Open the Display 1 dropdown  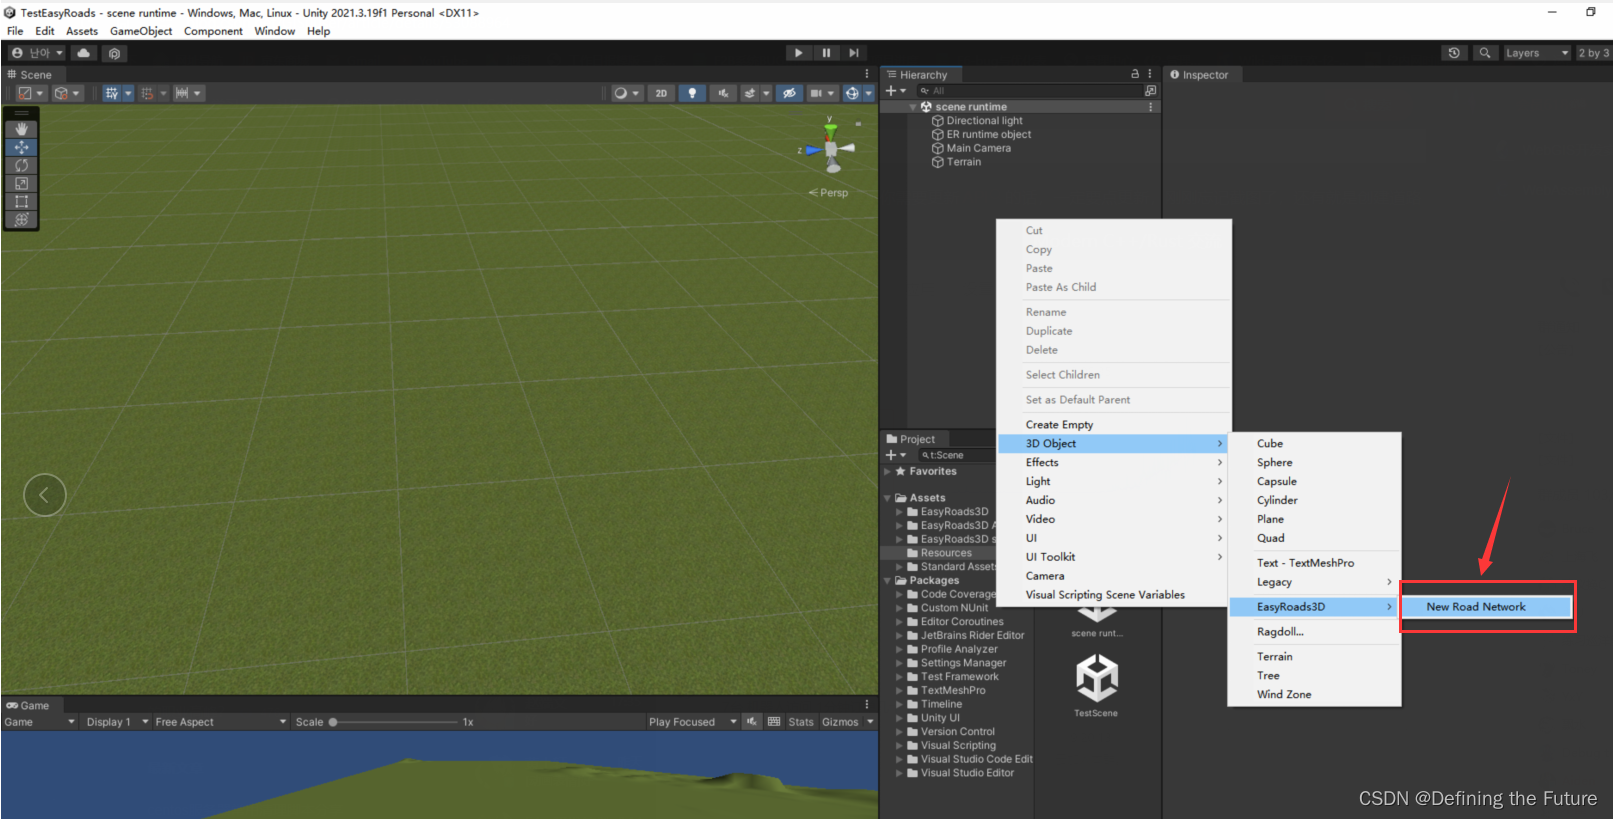(116, 722)
